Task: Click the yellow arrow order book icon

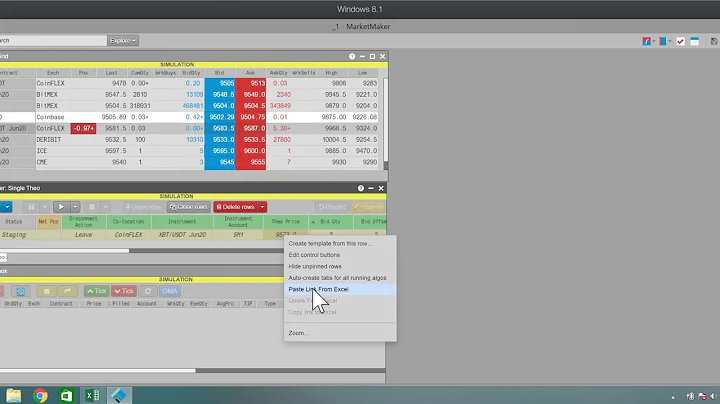Action: (x=67, y=291)
